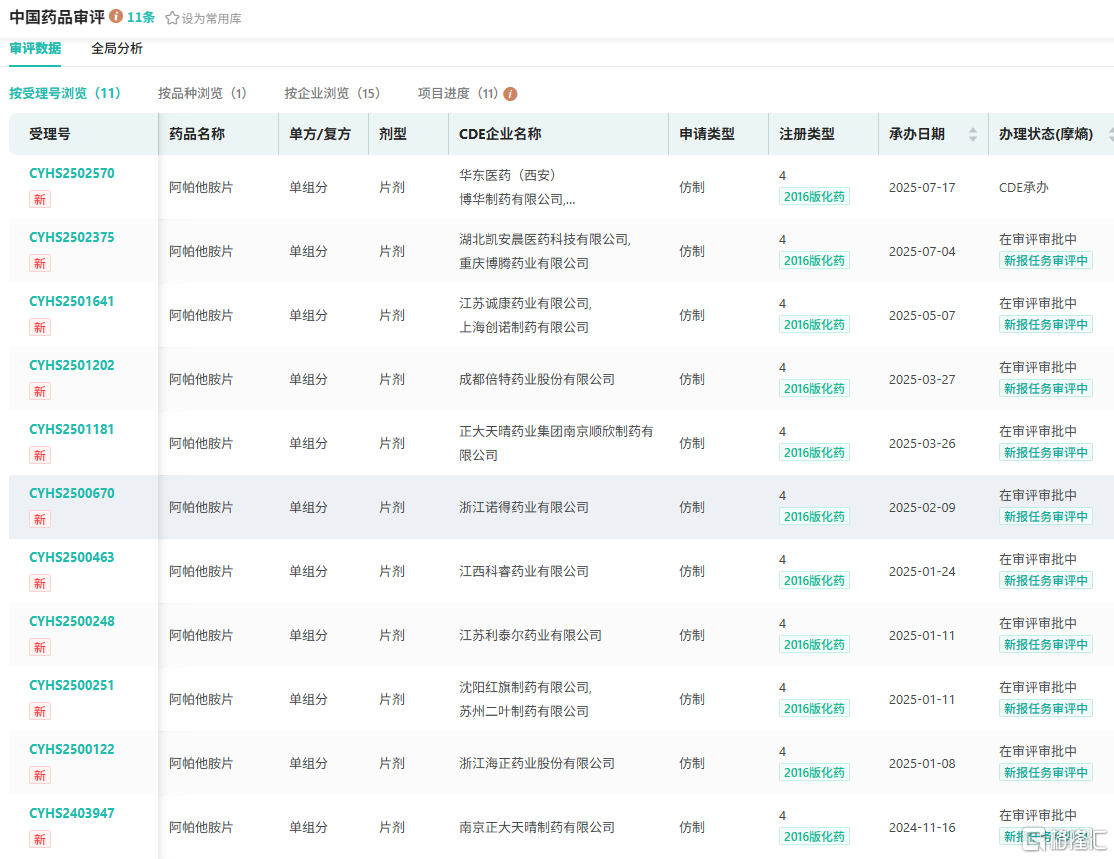Click the 新 badge under CYHS2501641

click(40, 328)
